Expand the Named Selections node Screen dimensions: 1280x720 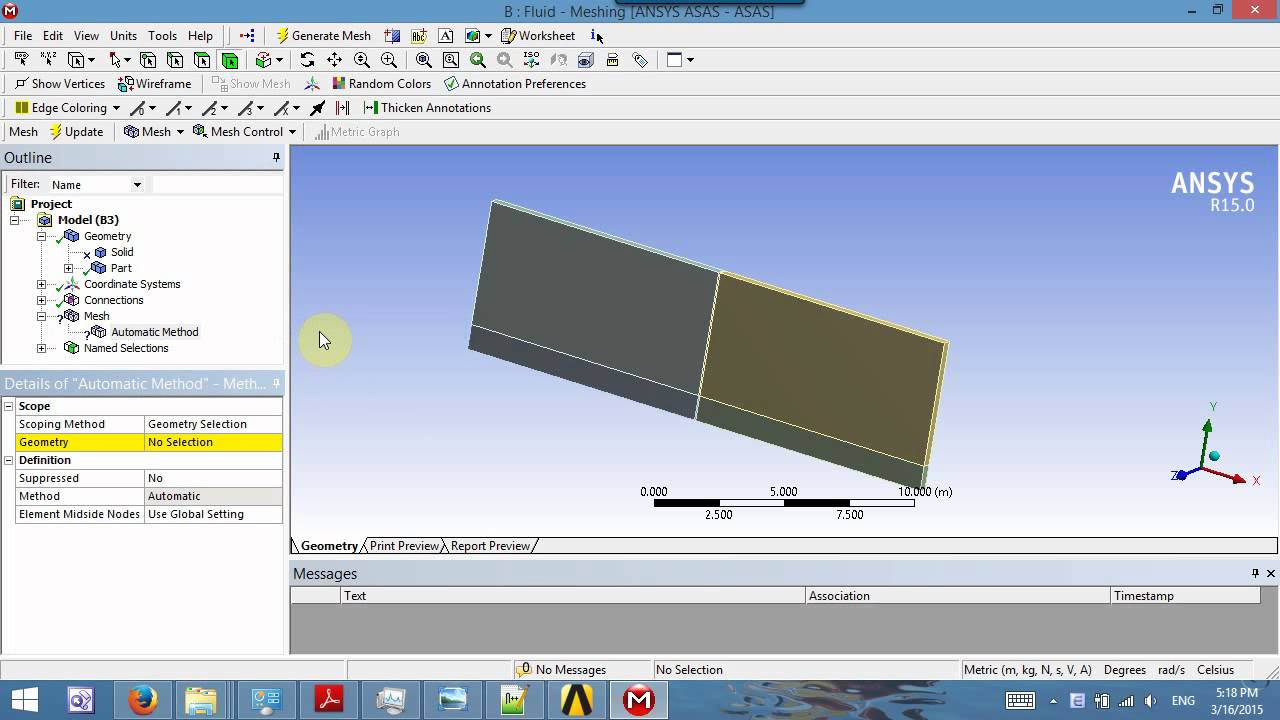pos(42,348)
